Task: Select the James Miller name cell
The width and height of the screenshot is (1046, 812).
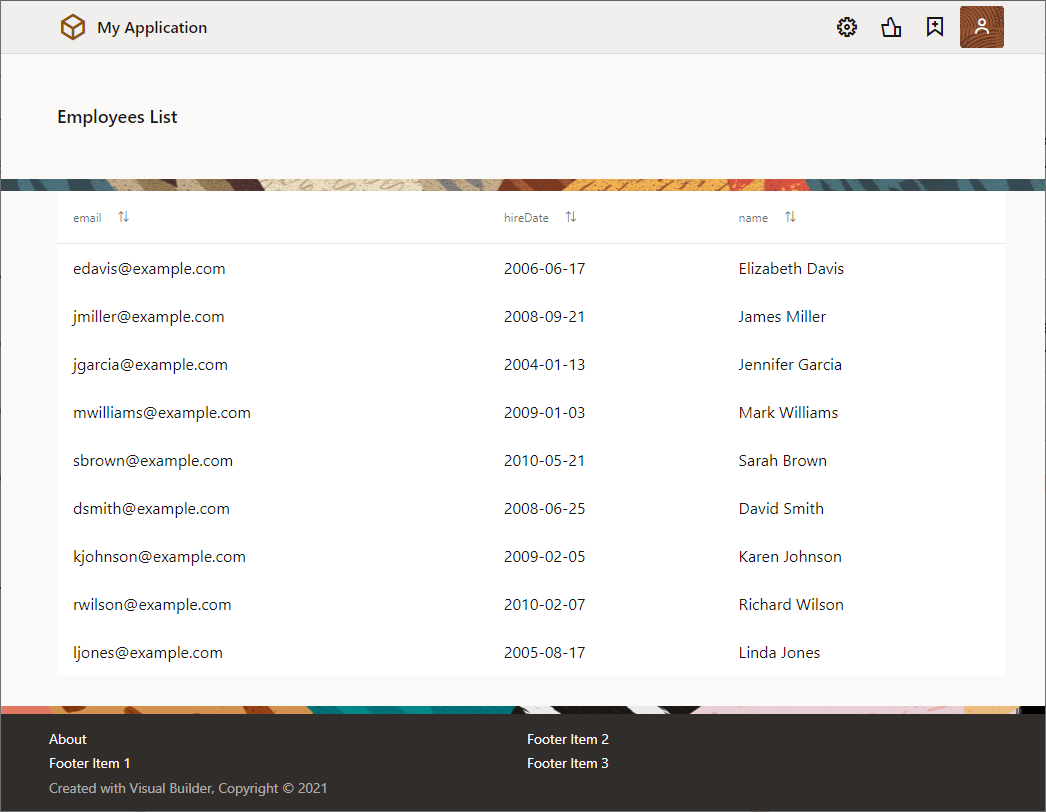Action: [782, 317]
